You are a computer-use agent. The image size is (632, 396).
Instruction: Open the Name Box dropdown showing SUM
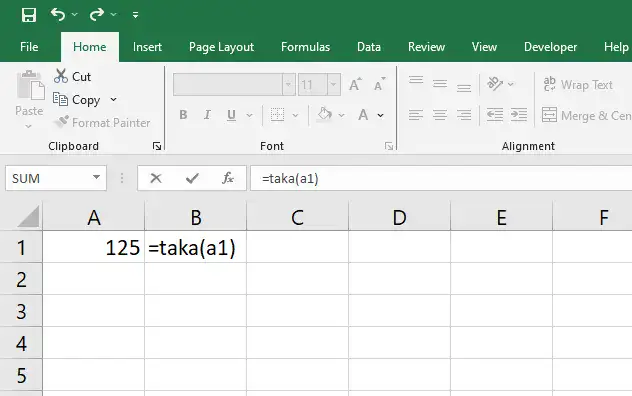(x=96, y=177)
